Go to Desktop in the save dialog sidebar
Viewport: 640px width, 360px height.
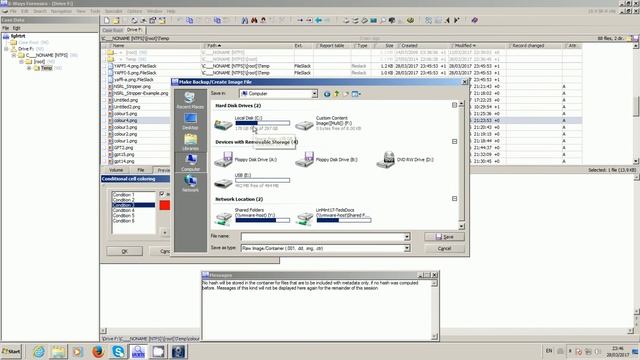tap(190, 121)
